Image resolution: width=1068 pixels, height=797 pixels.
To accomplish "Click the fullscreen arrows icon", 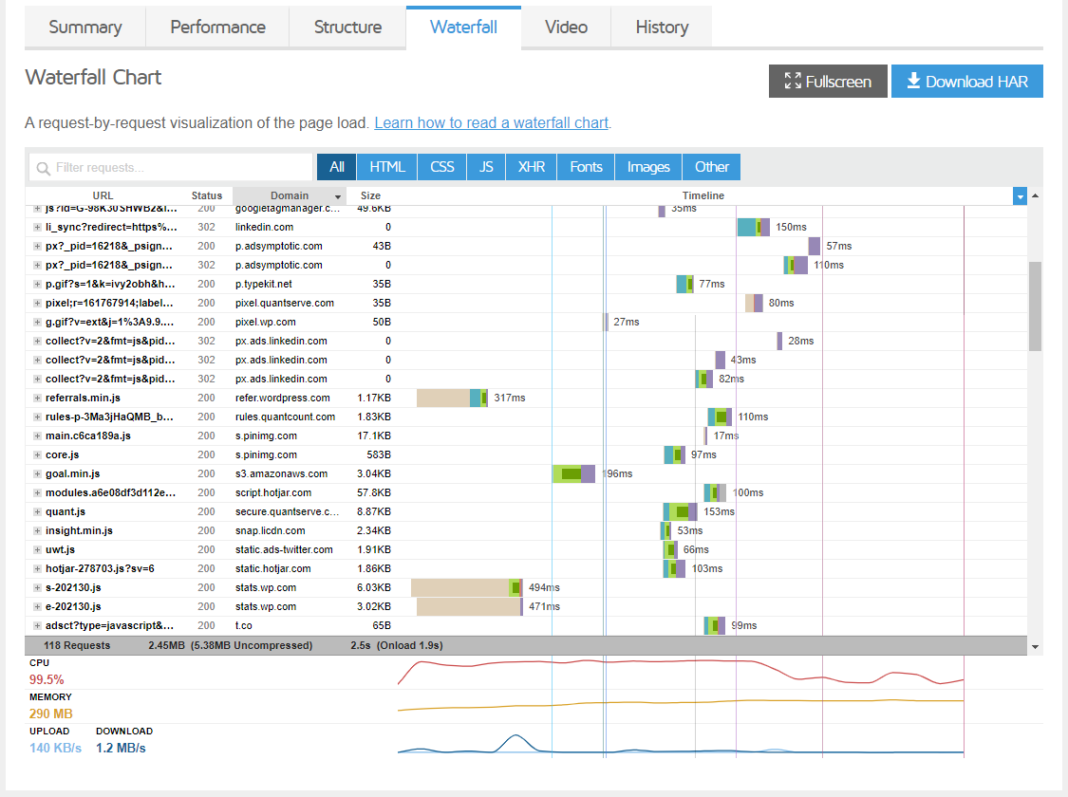I will (794, 81).
